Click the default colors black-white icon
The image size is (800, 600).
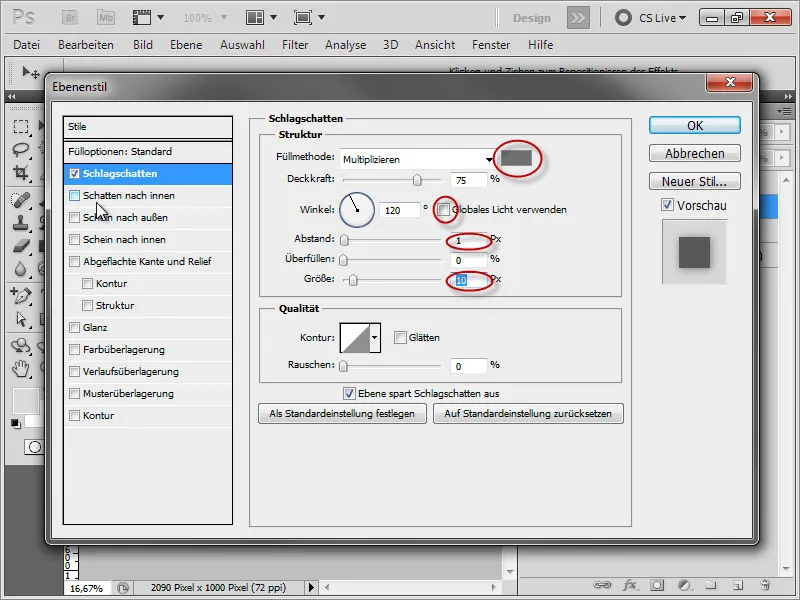click(x=16, y=423)
